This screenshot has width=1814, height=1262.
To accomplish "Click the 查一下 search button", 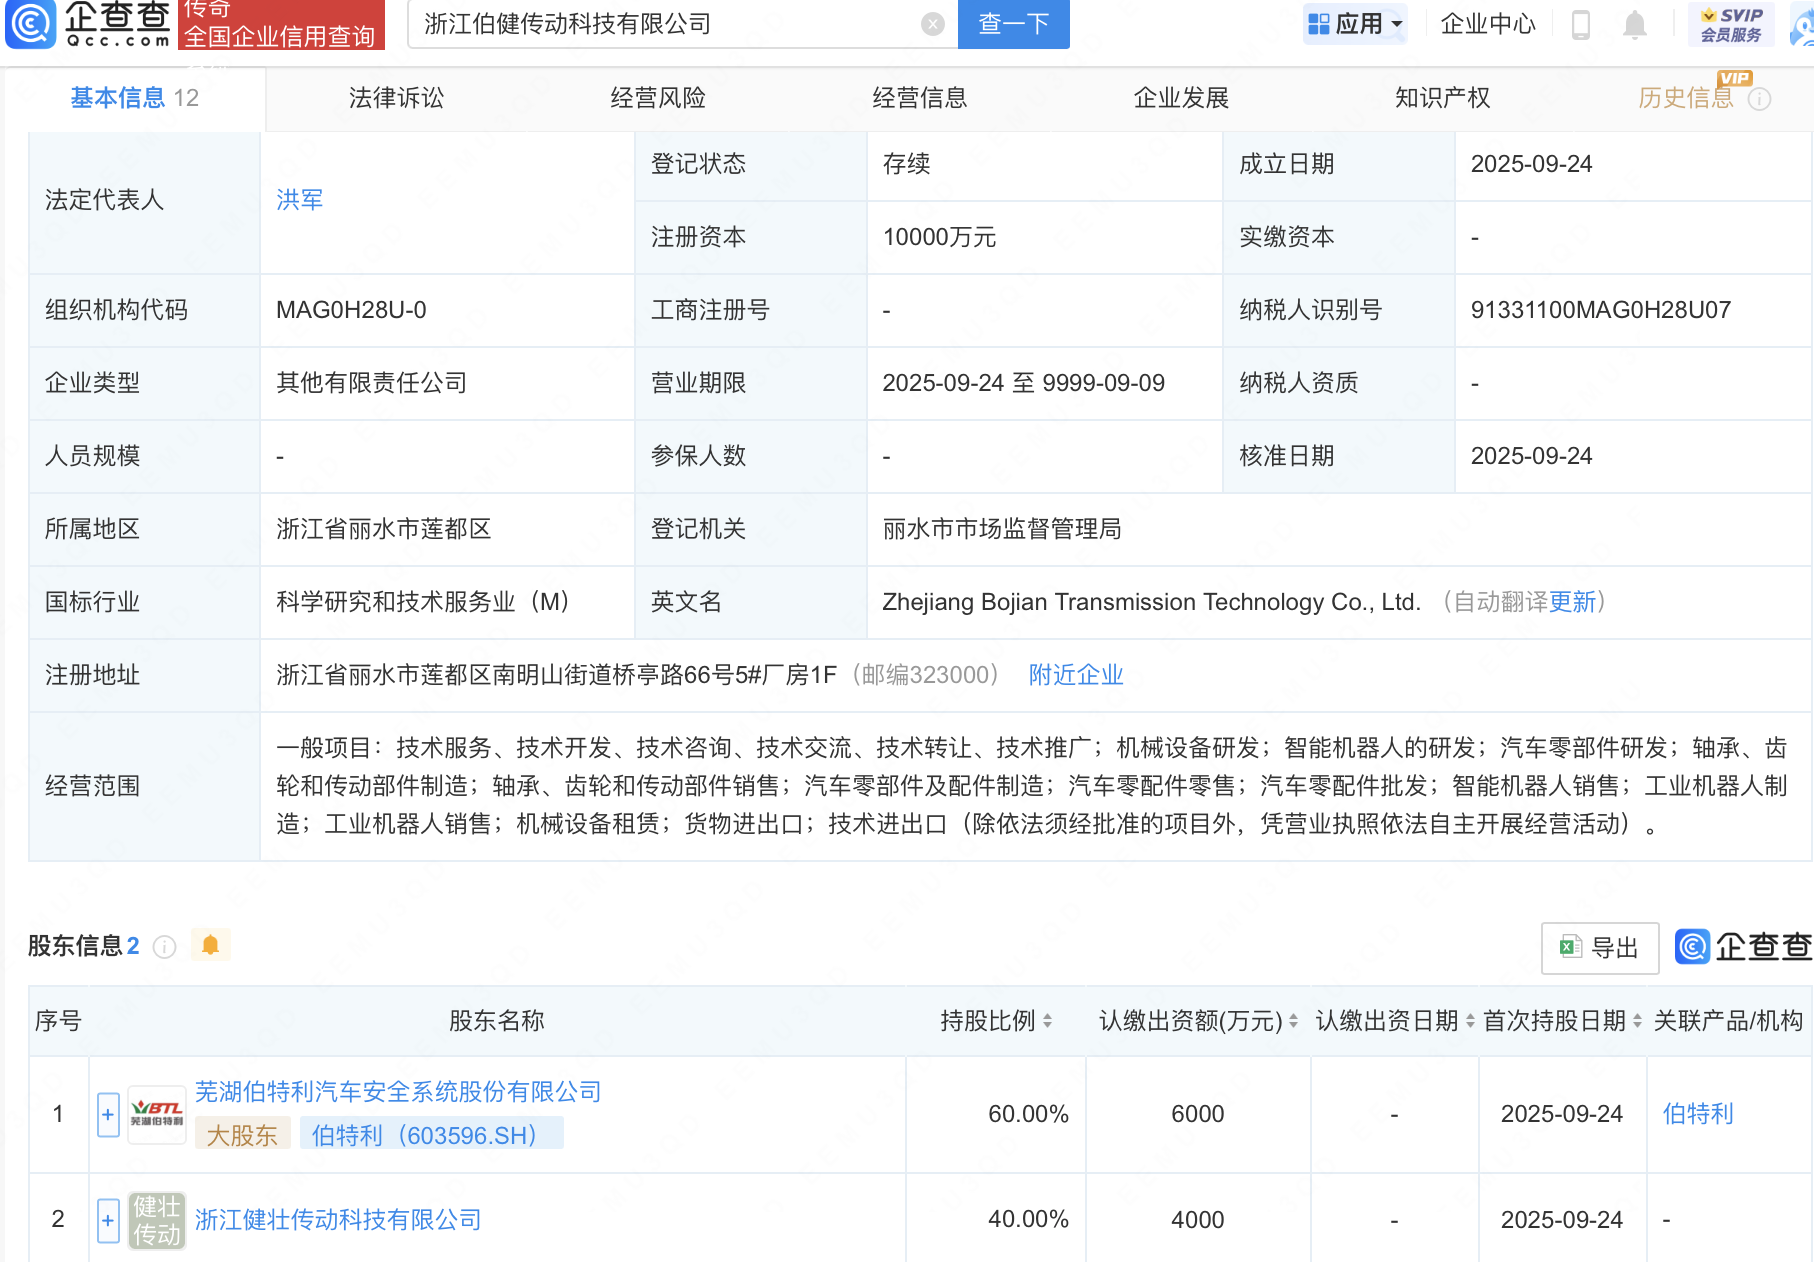I will (1013, 24).
